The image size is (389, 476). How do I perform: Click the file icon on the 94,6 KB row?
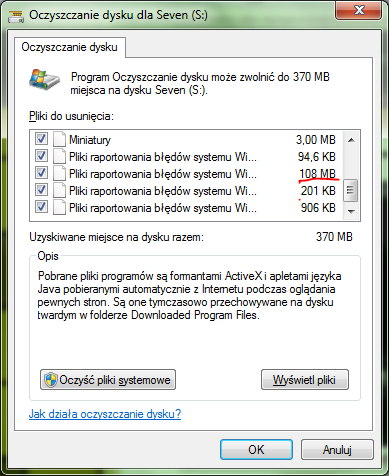pos(59,156)
